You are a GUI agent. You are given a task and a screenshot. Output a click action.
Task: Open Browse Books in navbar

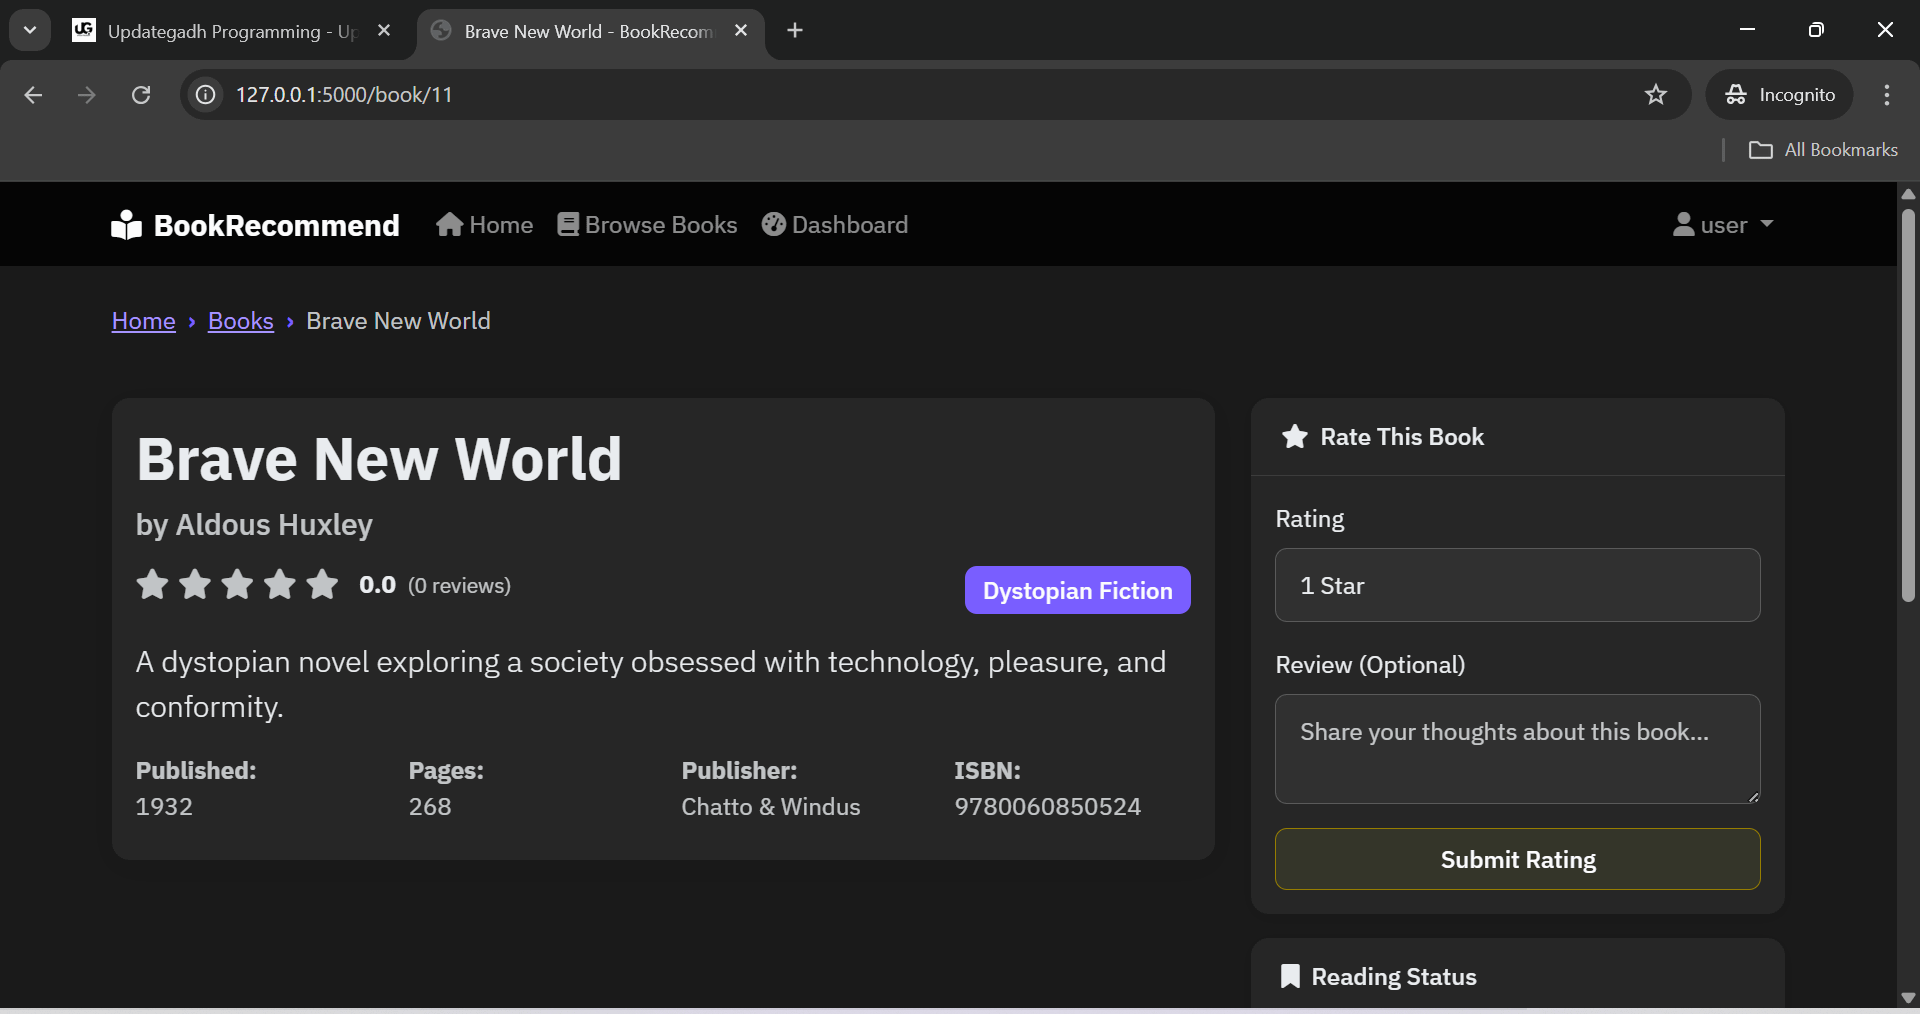(x=647, y=225)
